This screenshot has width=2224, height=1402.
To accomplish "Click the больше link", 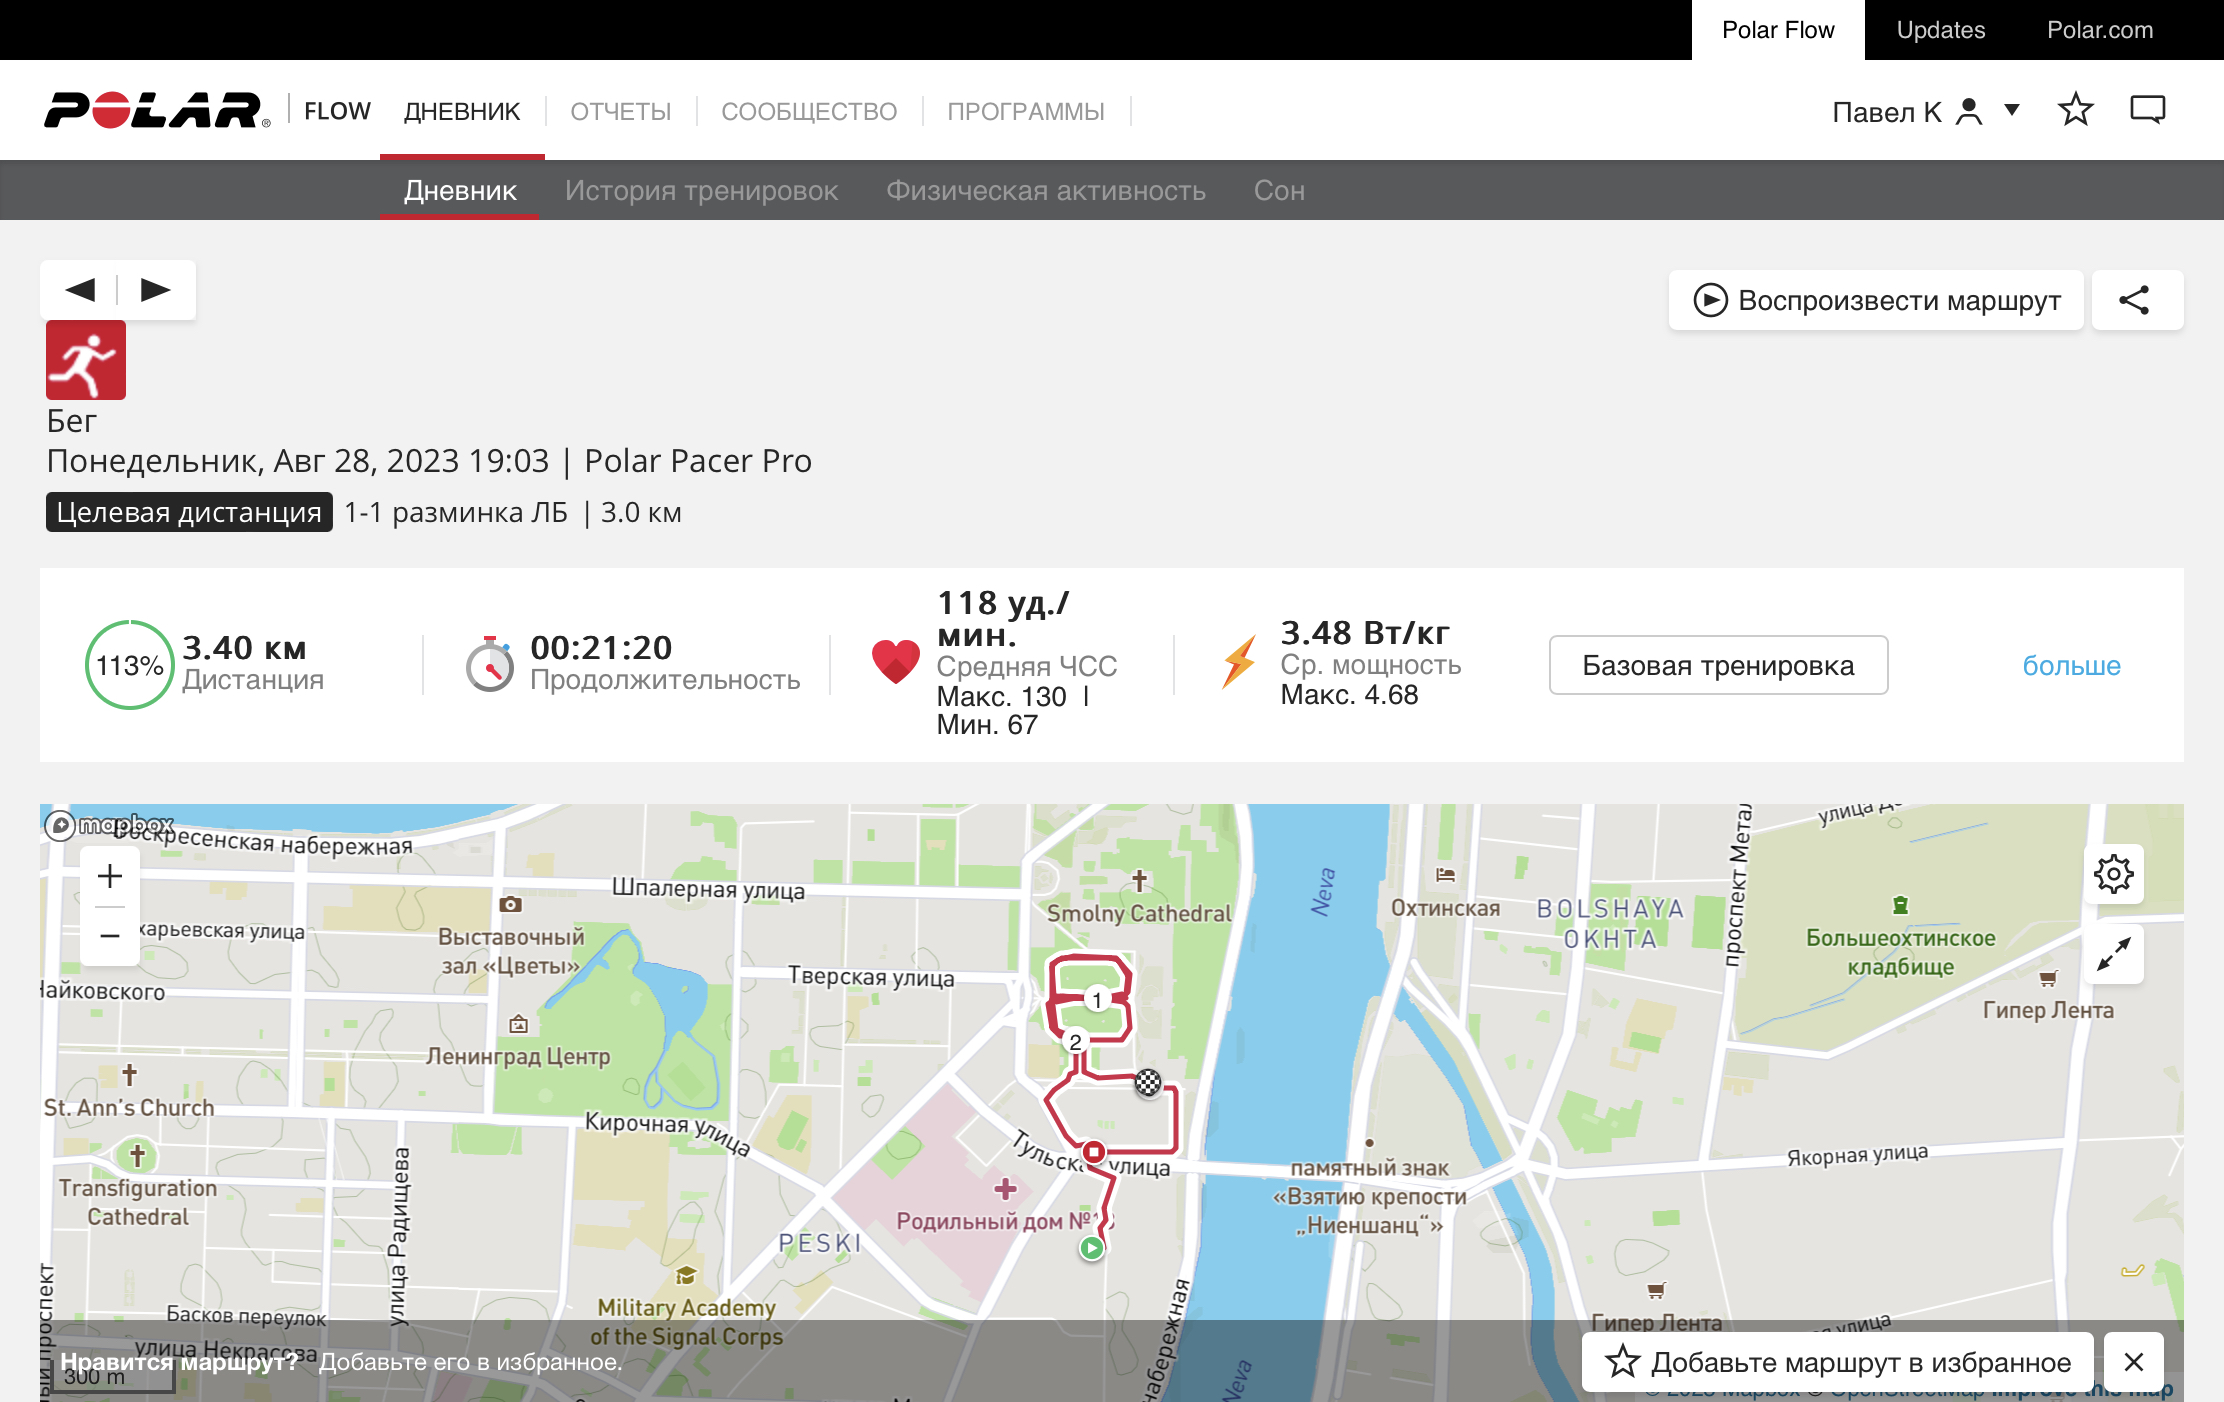I will (x=2071, y=665).
